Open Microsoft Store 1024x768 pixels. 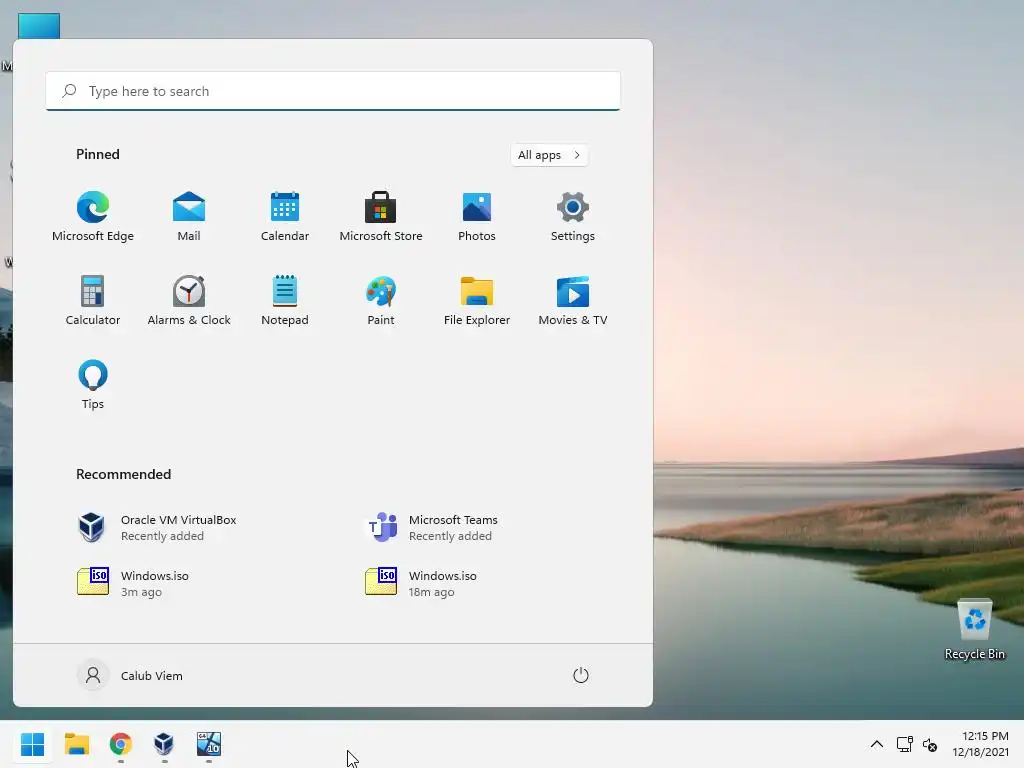click(381, 217)
